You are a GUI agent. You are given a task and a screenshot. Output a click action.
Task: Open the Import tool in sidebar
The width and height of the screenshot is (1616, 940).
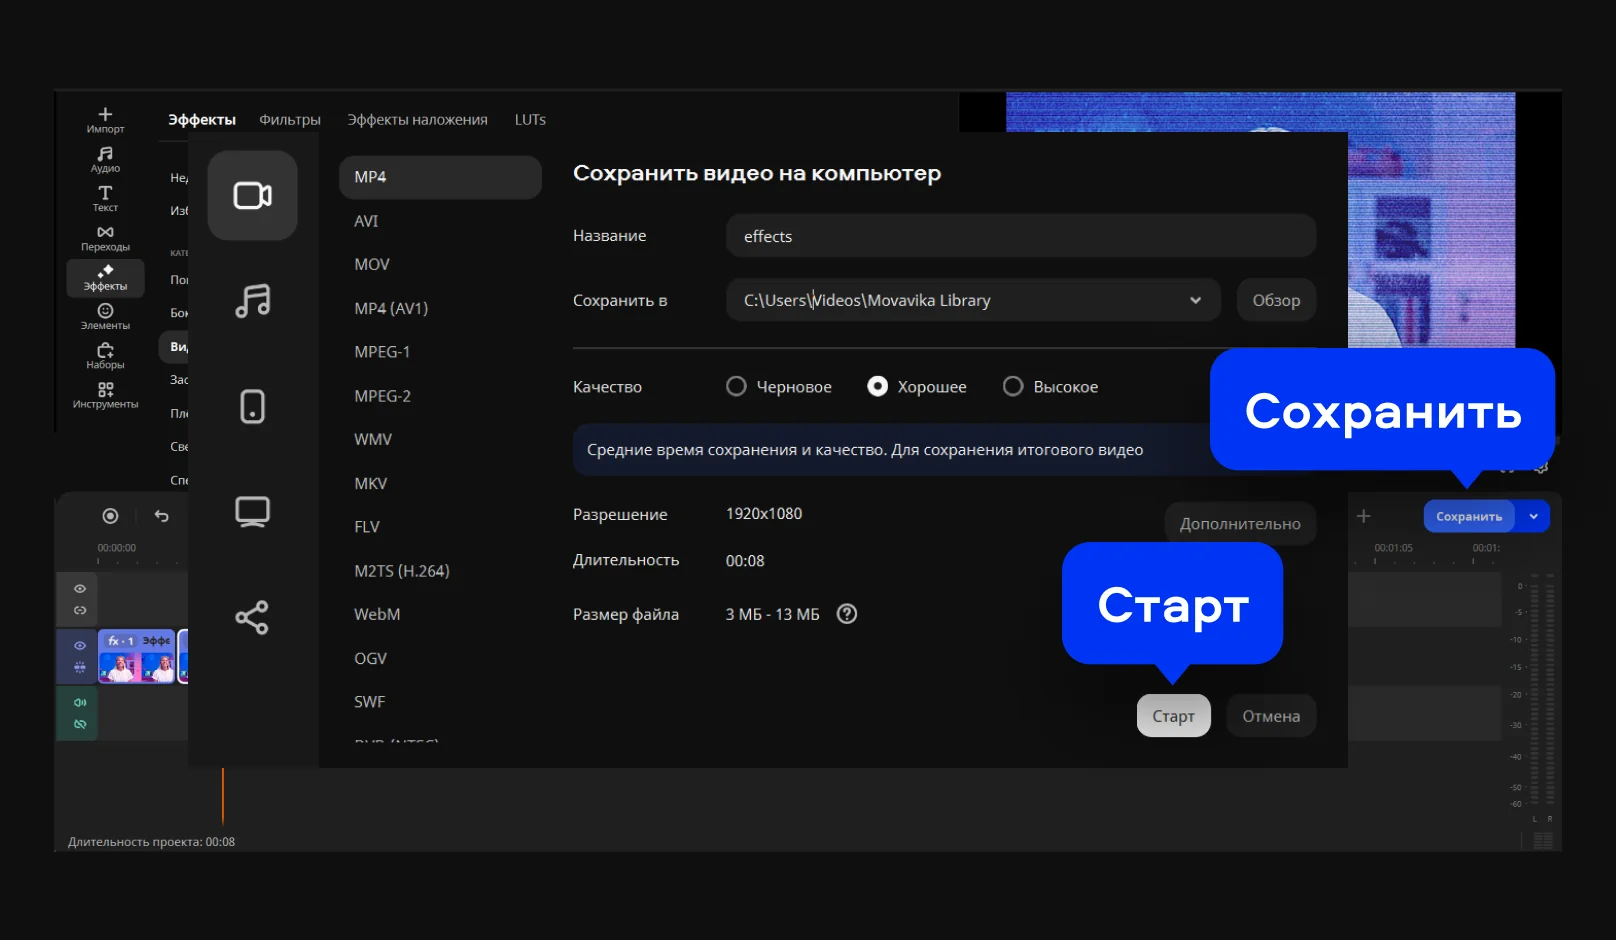coord(105,120)
